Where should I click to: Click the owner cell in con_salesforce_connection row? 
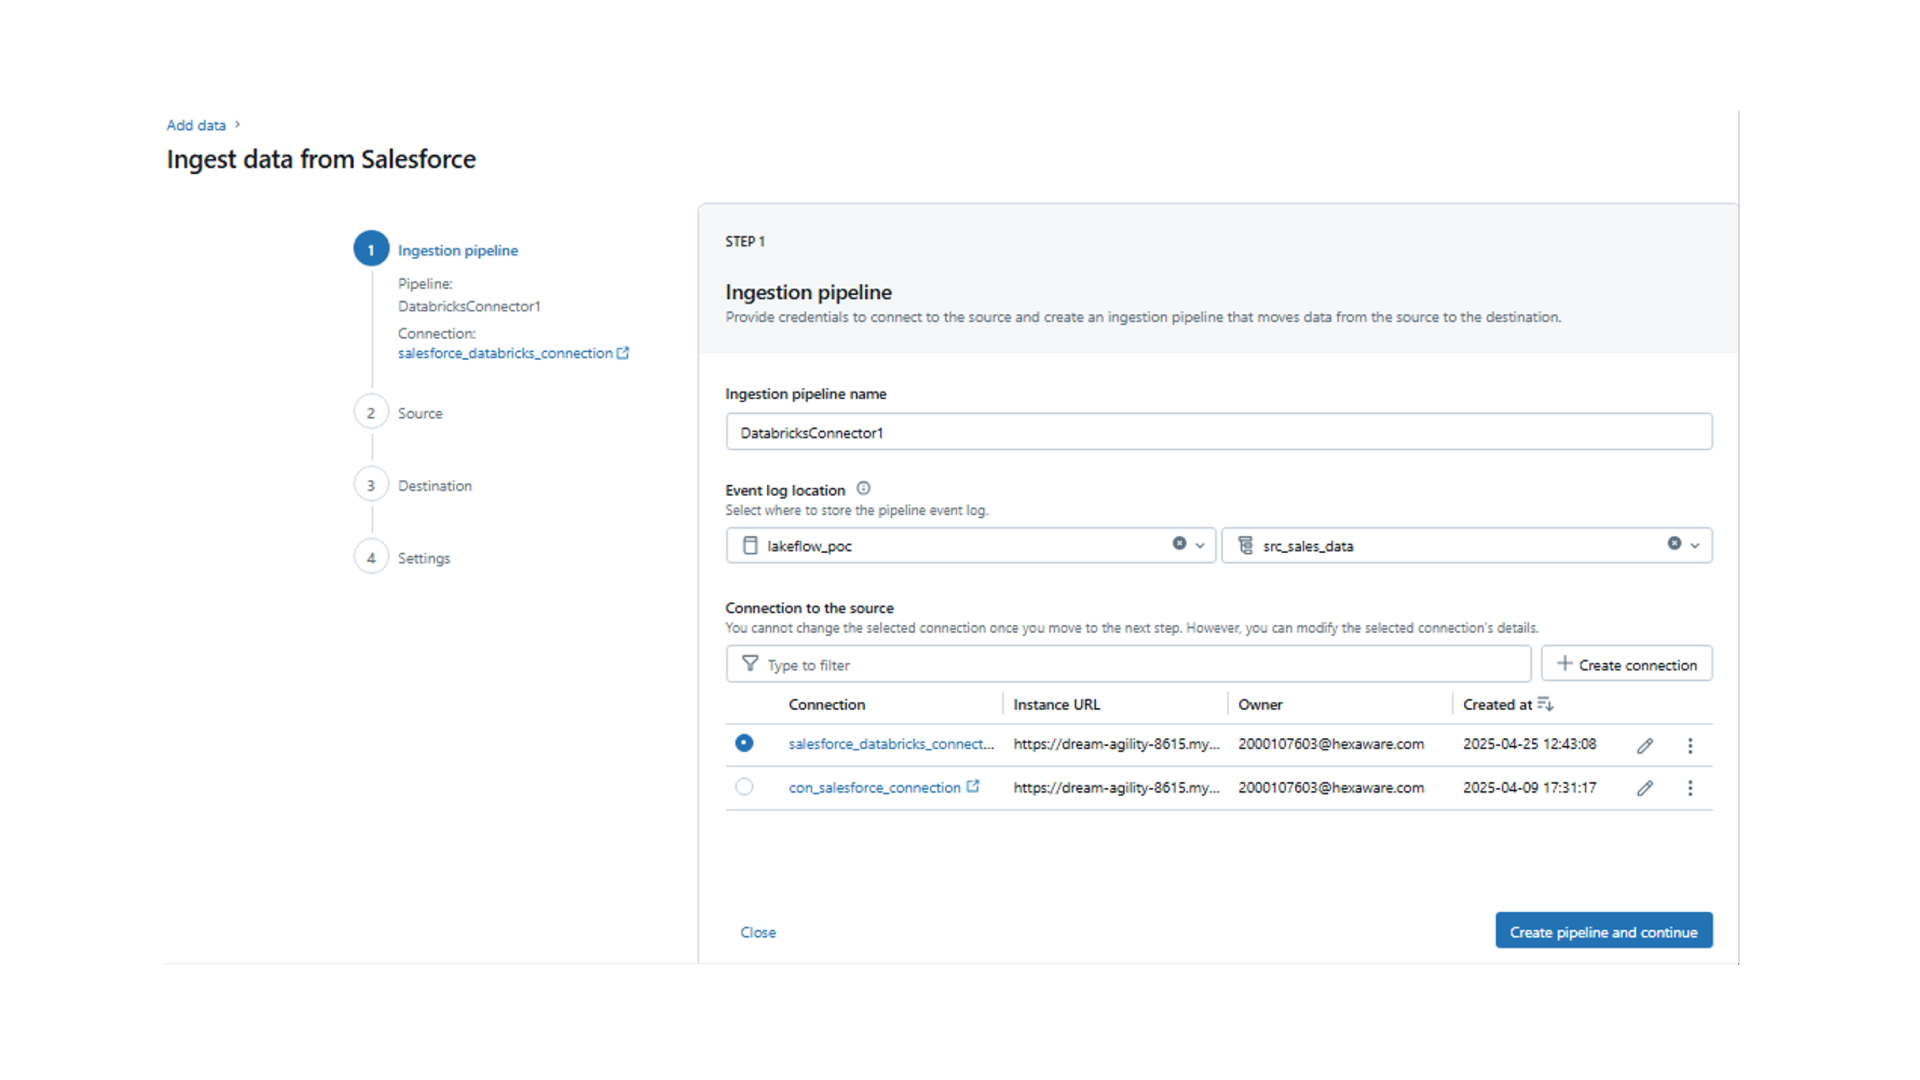(x=1331, y=788)
